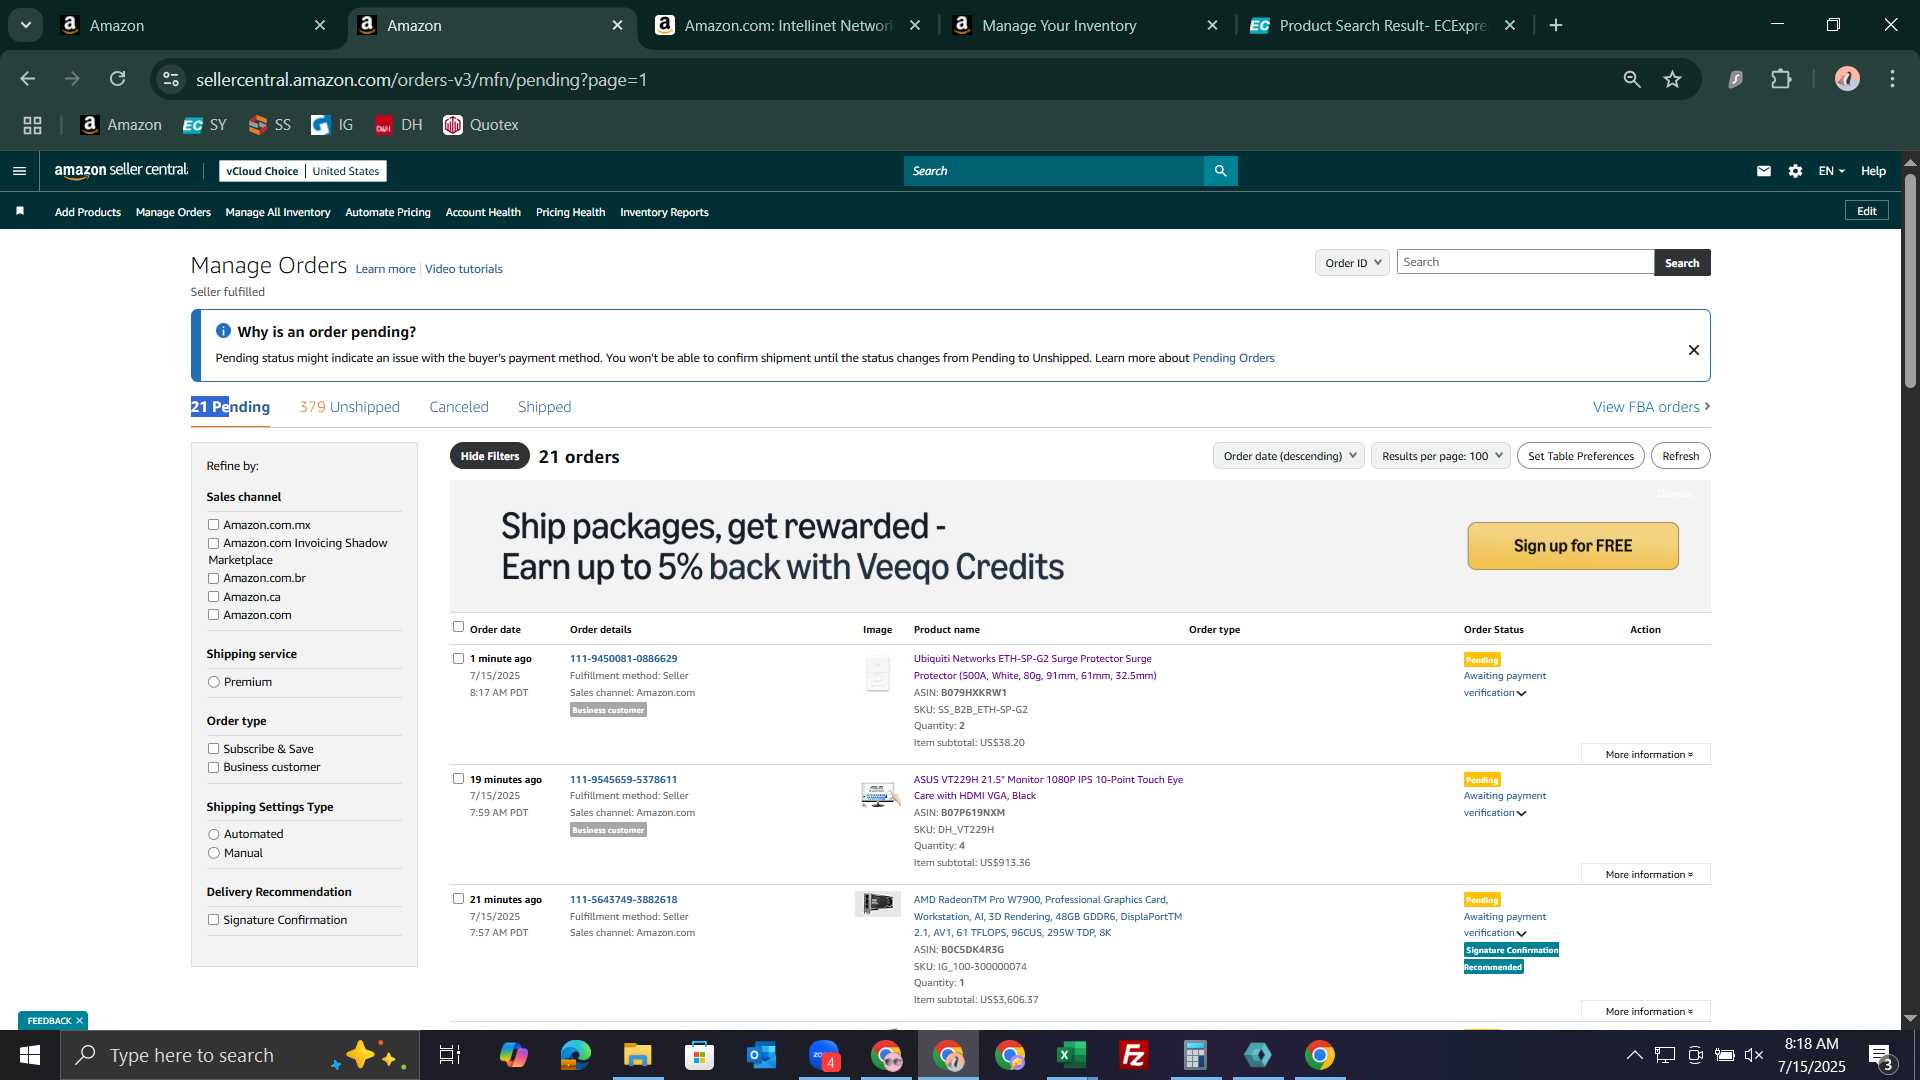This screenshot has height=1080, width=1920.
Task: Tick the Amazon.com.br sales channel checkbox
Action: (x=213, y=578)
